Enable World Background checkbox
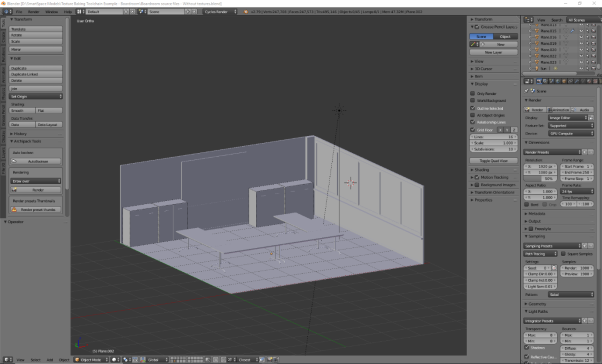The height and width of the screenshot is (364, 602). pos(473,100)
